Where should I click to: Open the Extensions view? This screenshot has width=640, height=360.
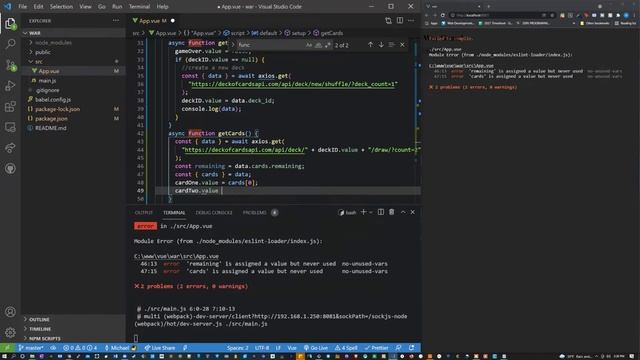click(10, 107)
